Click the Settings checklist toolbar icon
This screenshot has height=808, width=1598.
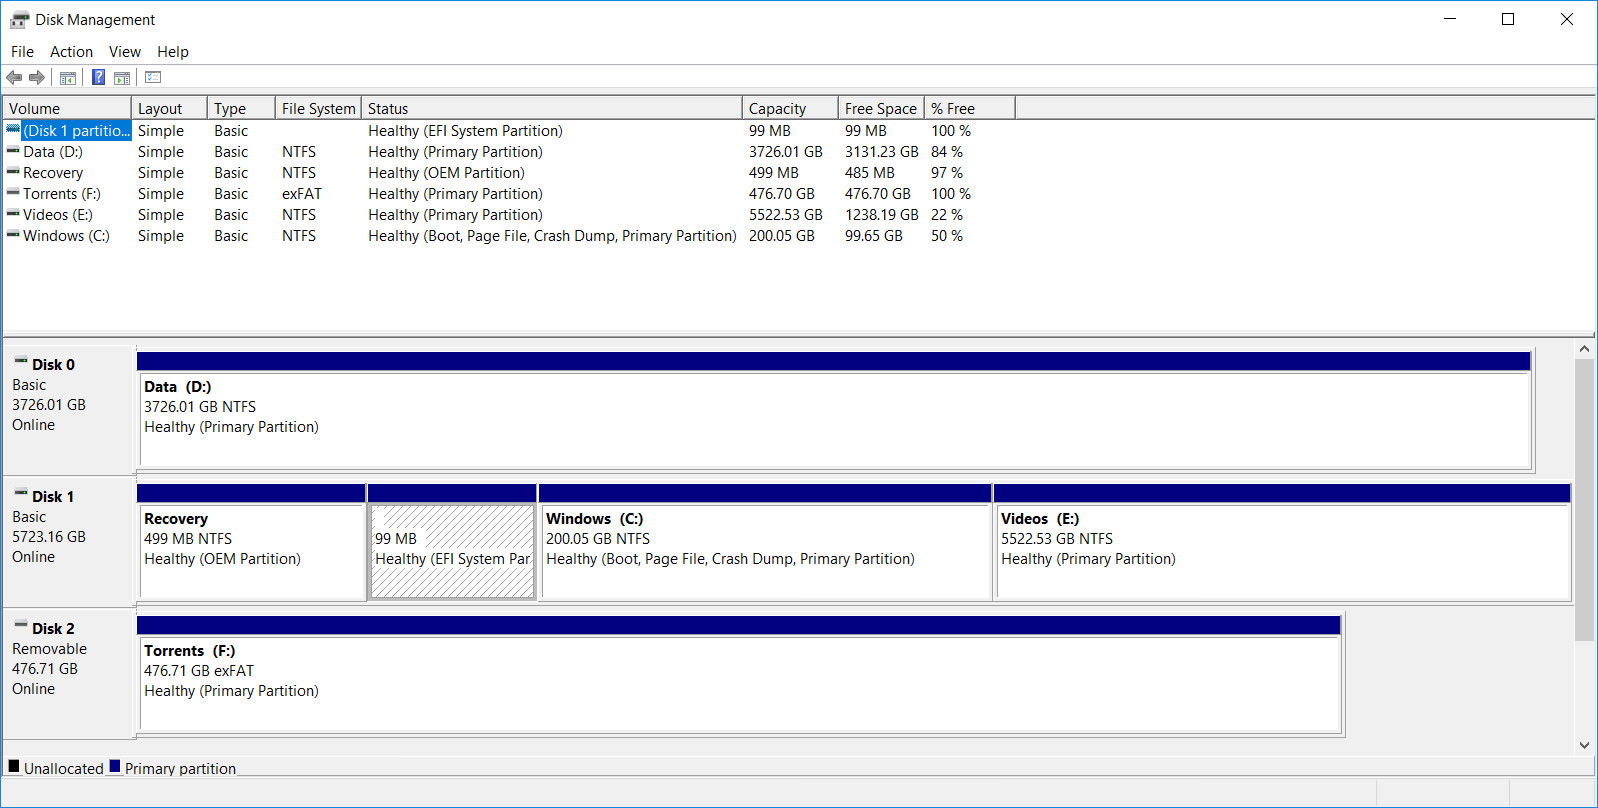153,78
